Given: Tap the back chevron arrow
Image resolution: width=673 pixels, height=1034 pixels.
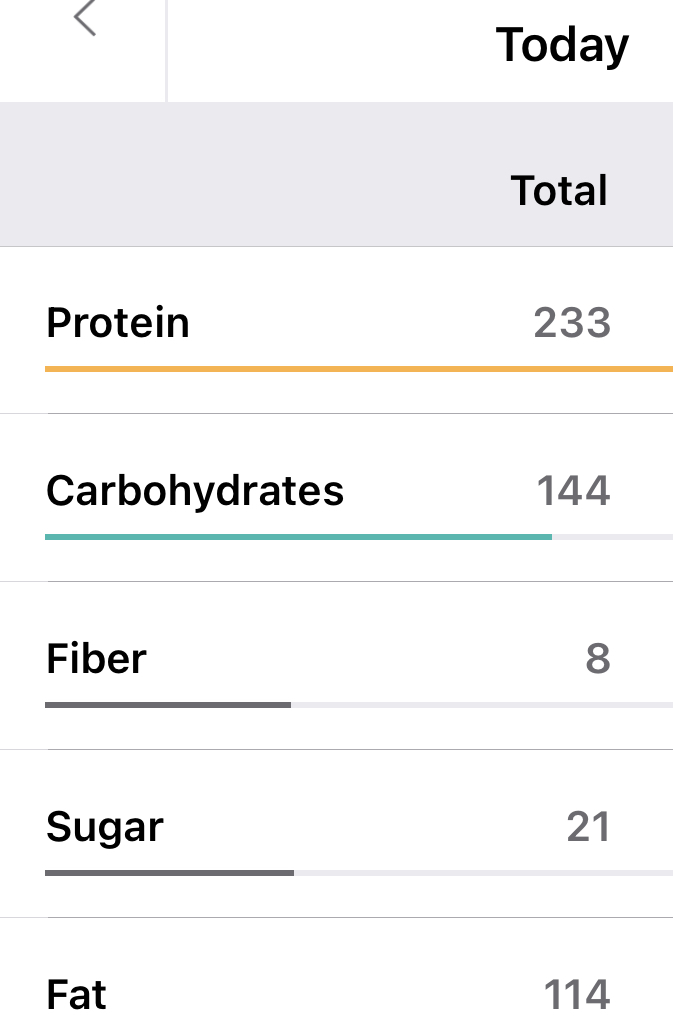Looking at the screenshot, I should tap(85, 18).
